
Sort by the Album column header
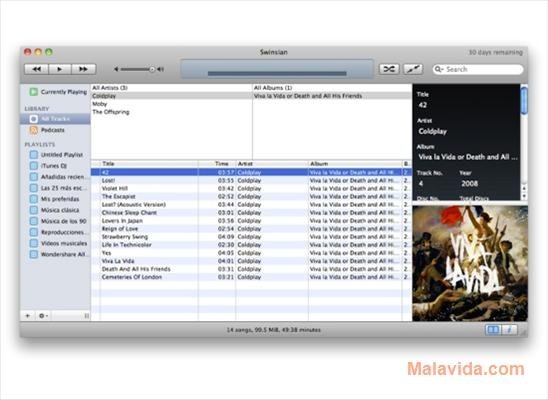[355, 163]
